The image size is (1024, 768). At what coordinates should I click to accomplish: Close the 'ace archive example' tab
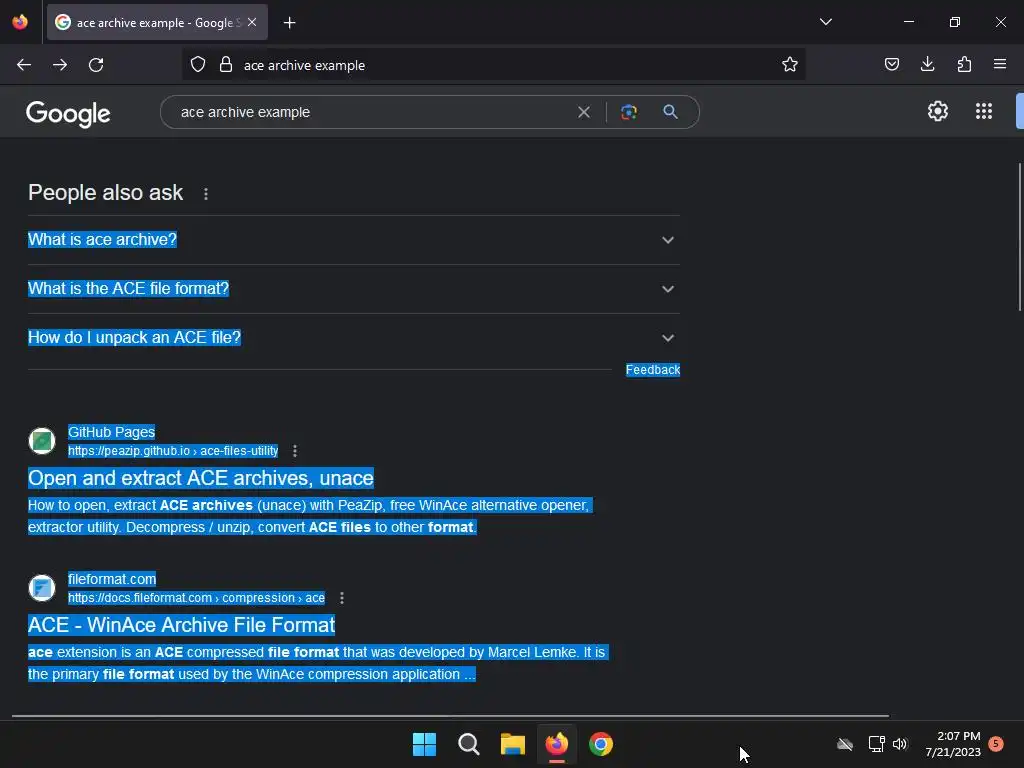(252, 22)
